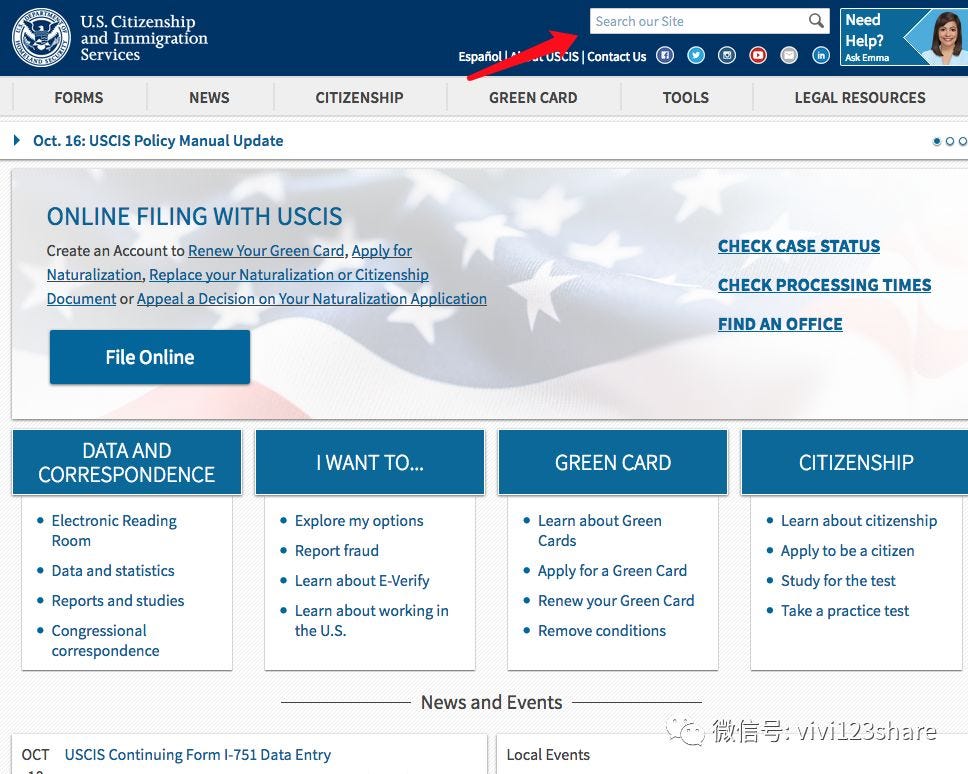Open the FORMS menu
This screenshot has width=968, height=774.
coord(78,98)
